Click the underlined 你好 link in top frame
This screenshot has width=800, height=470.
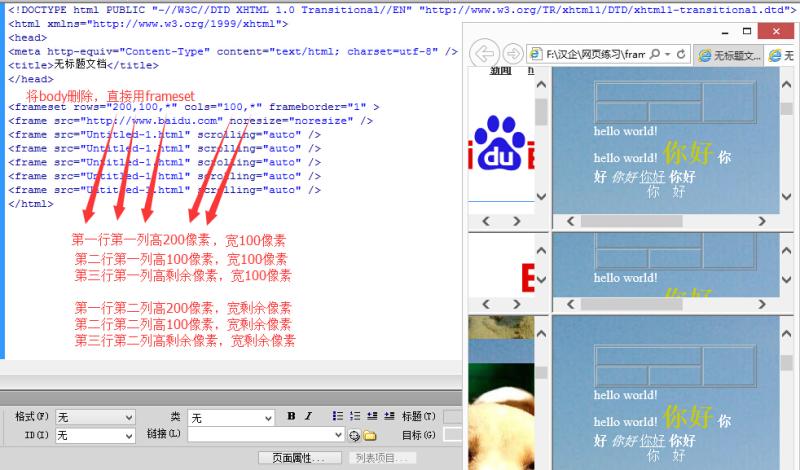[652, 176]
